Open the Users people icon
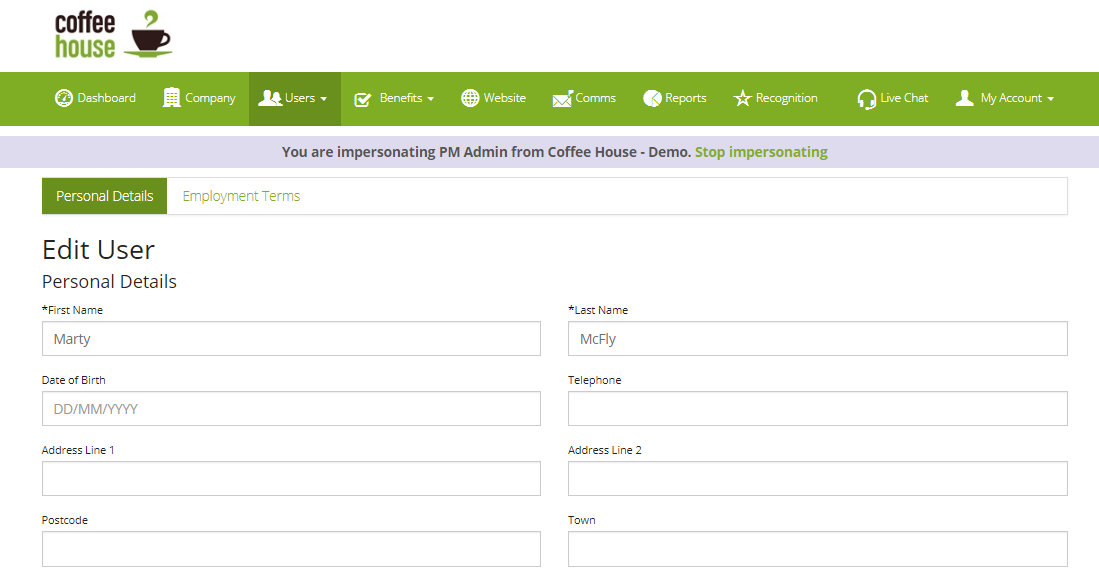1099x578 pixels. click(x=270, y=97)
